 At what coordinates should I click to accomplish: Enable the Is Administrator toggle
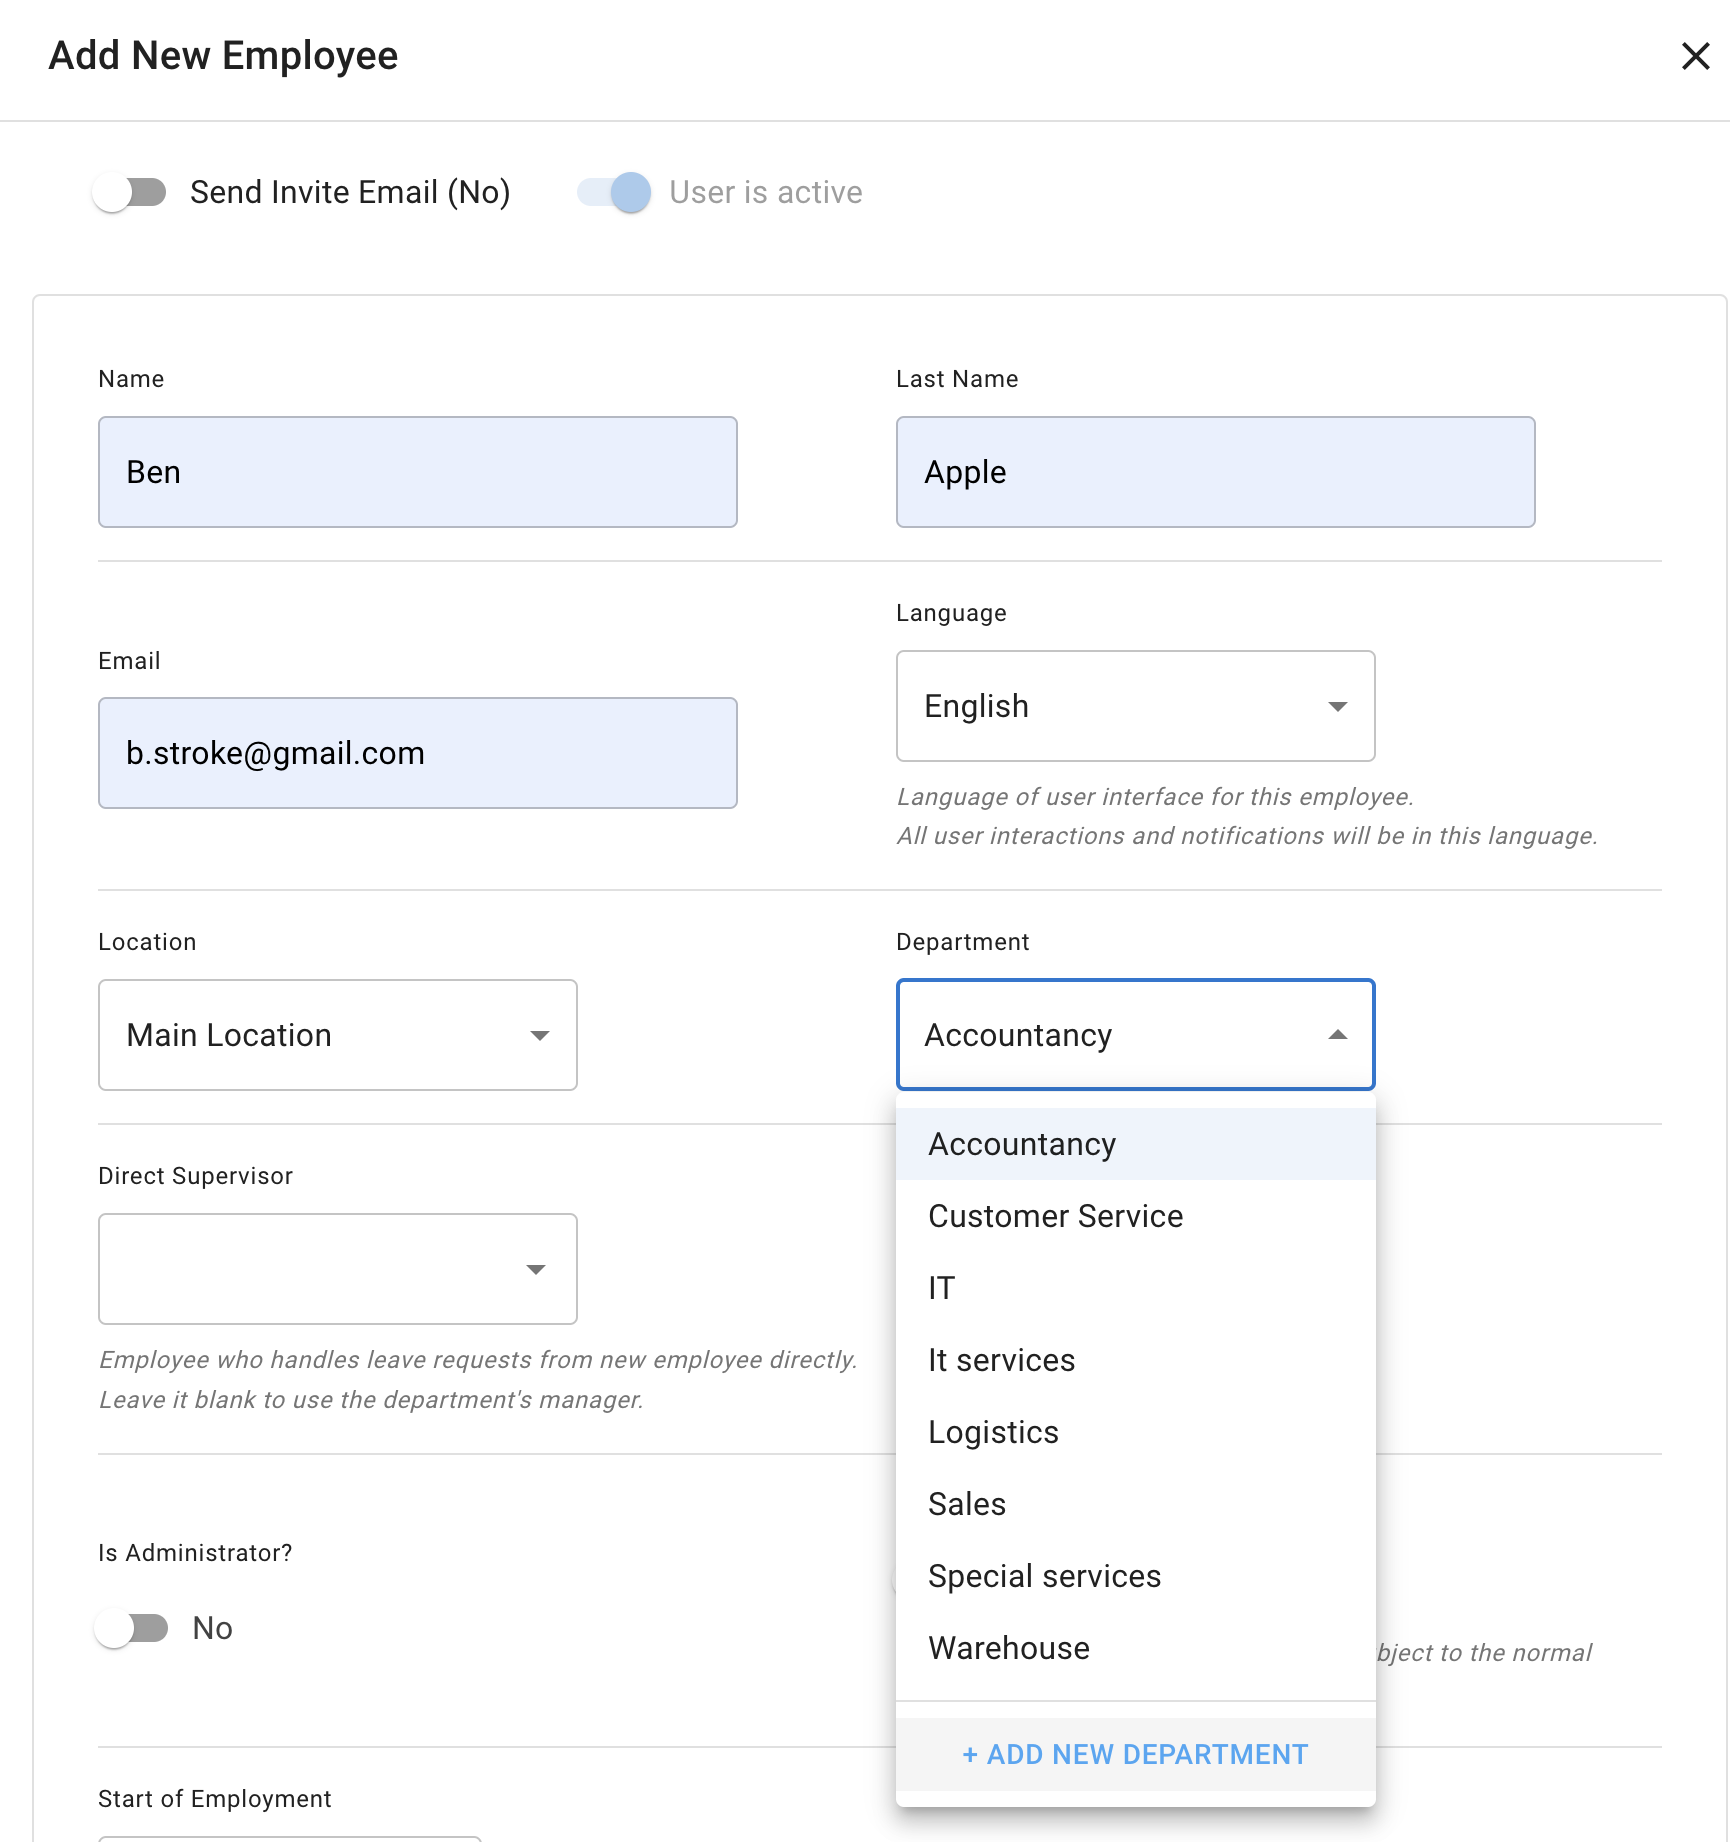tap(132, 1628)
